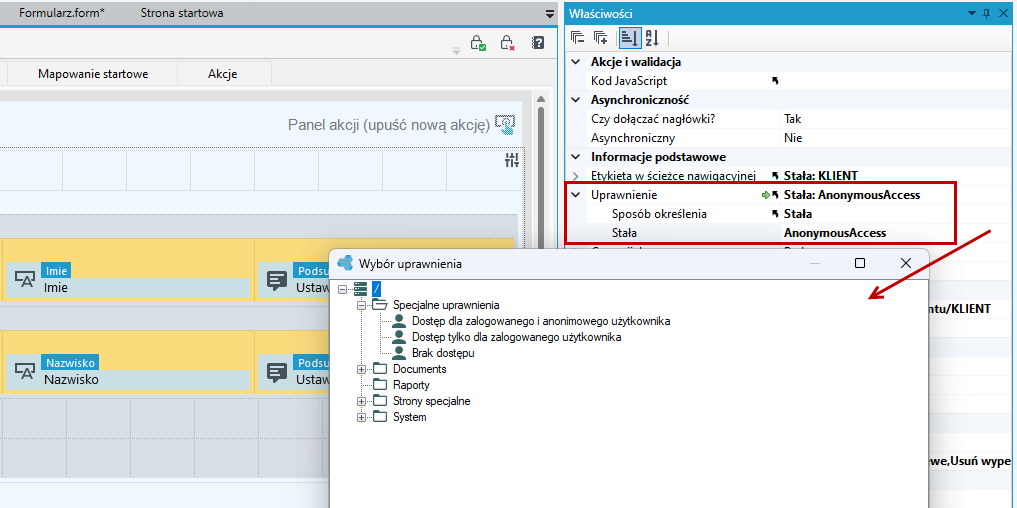Collapse the root node in permission tree
This screenshot has width=1017, height=508.
click(342, 289)
